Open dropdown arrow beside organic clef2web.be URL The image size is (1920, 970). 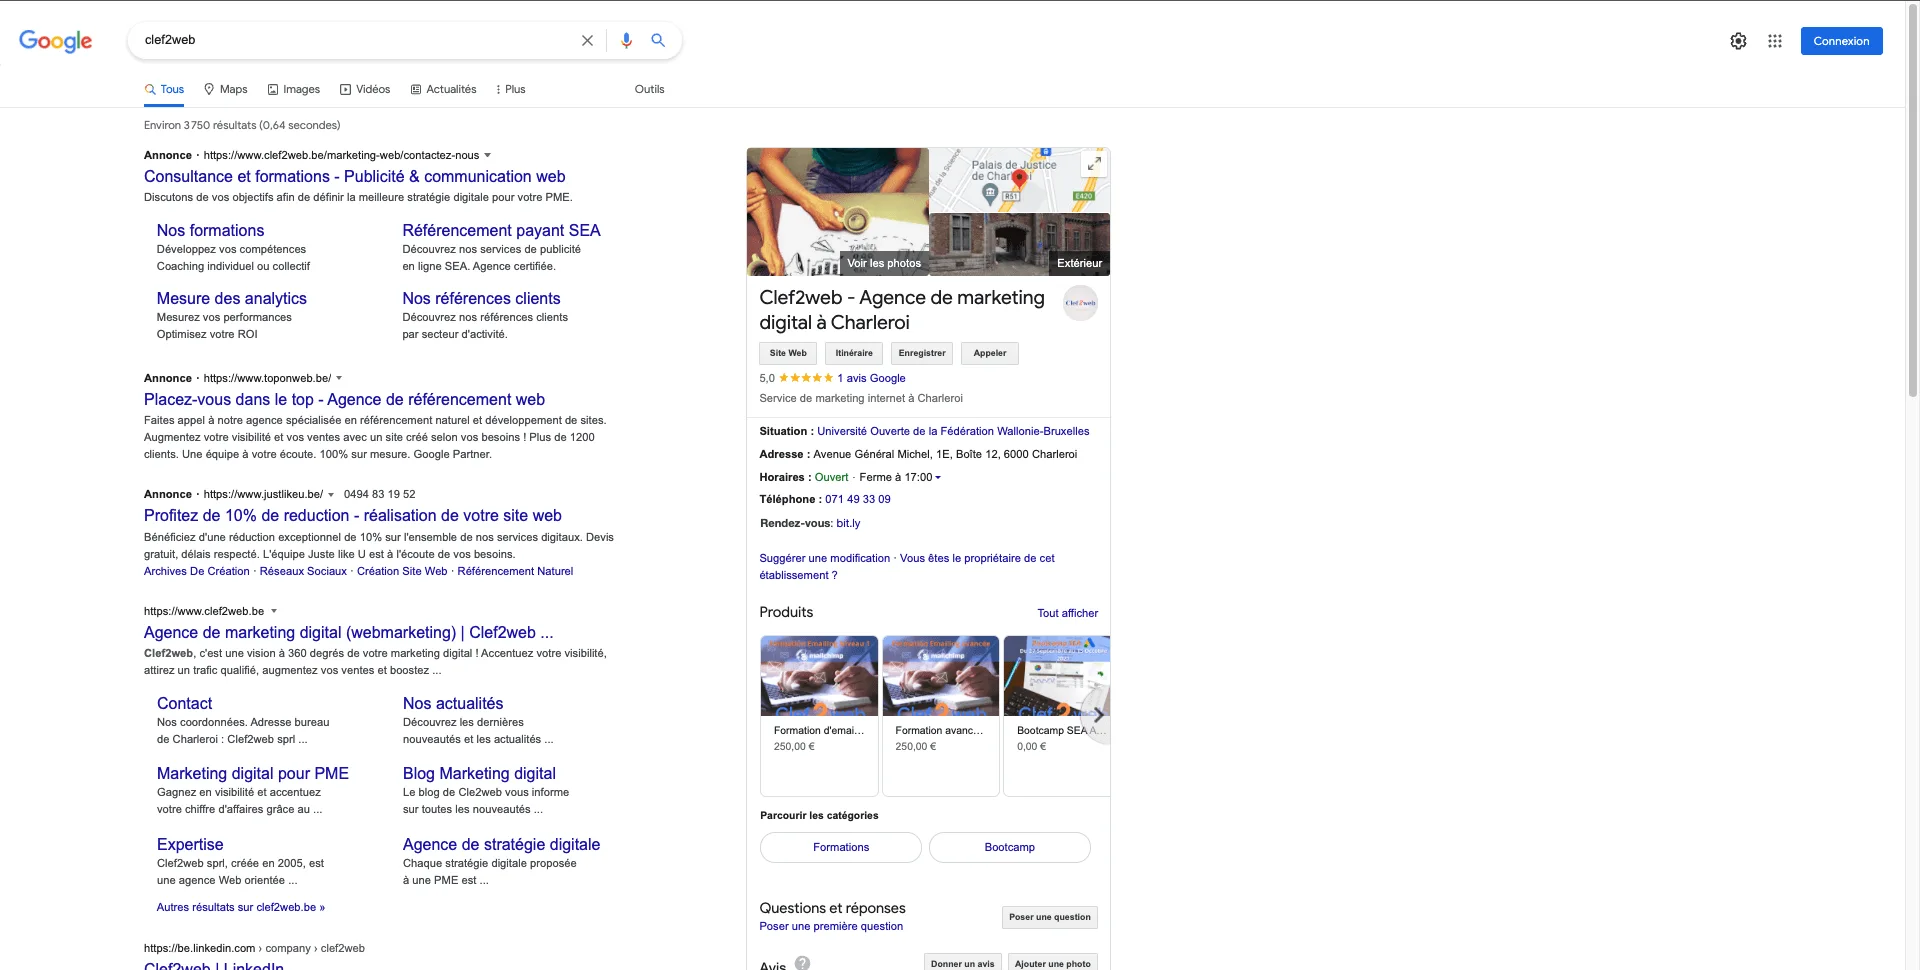(273, 611)
